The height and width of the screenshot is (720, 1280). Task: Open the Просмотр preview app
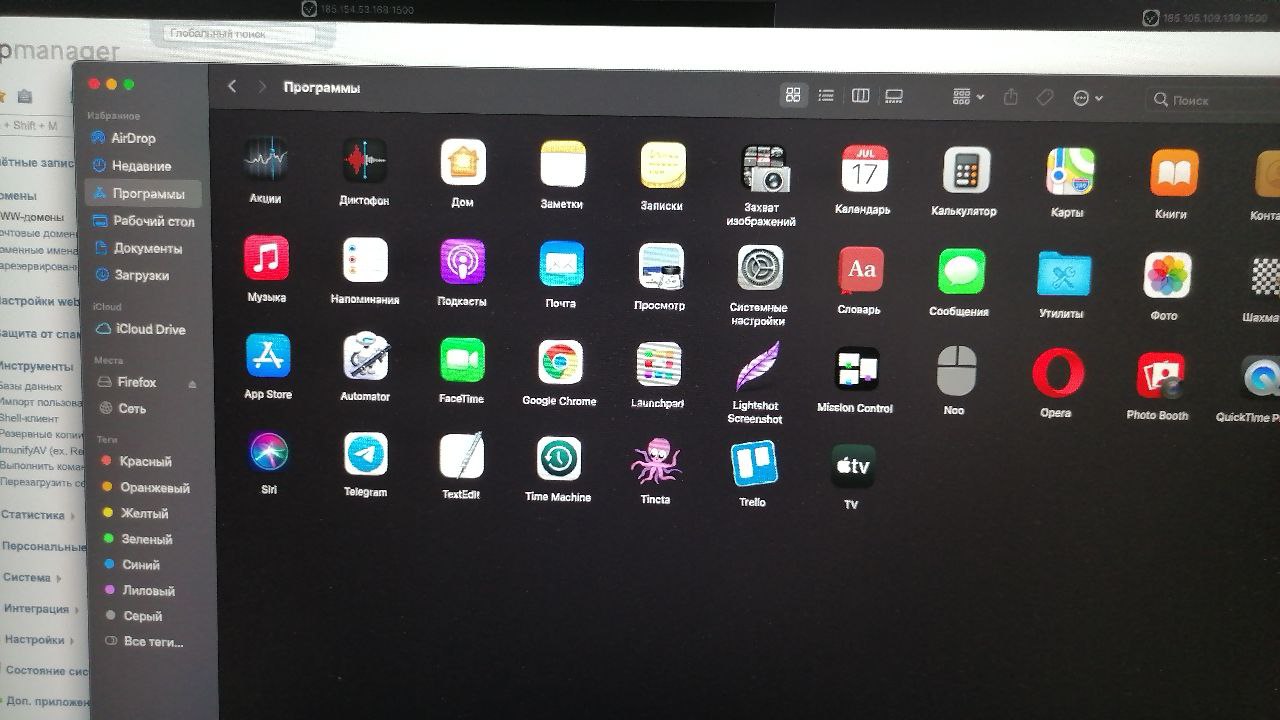point(661,267)
